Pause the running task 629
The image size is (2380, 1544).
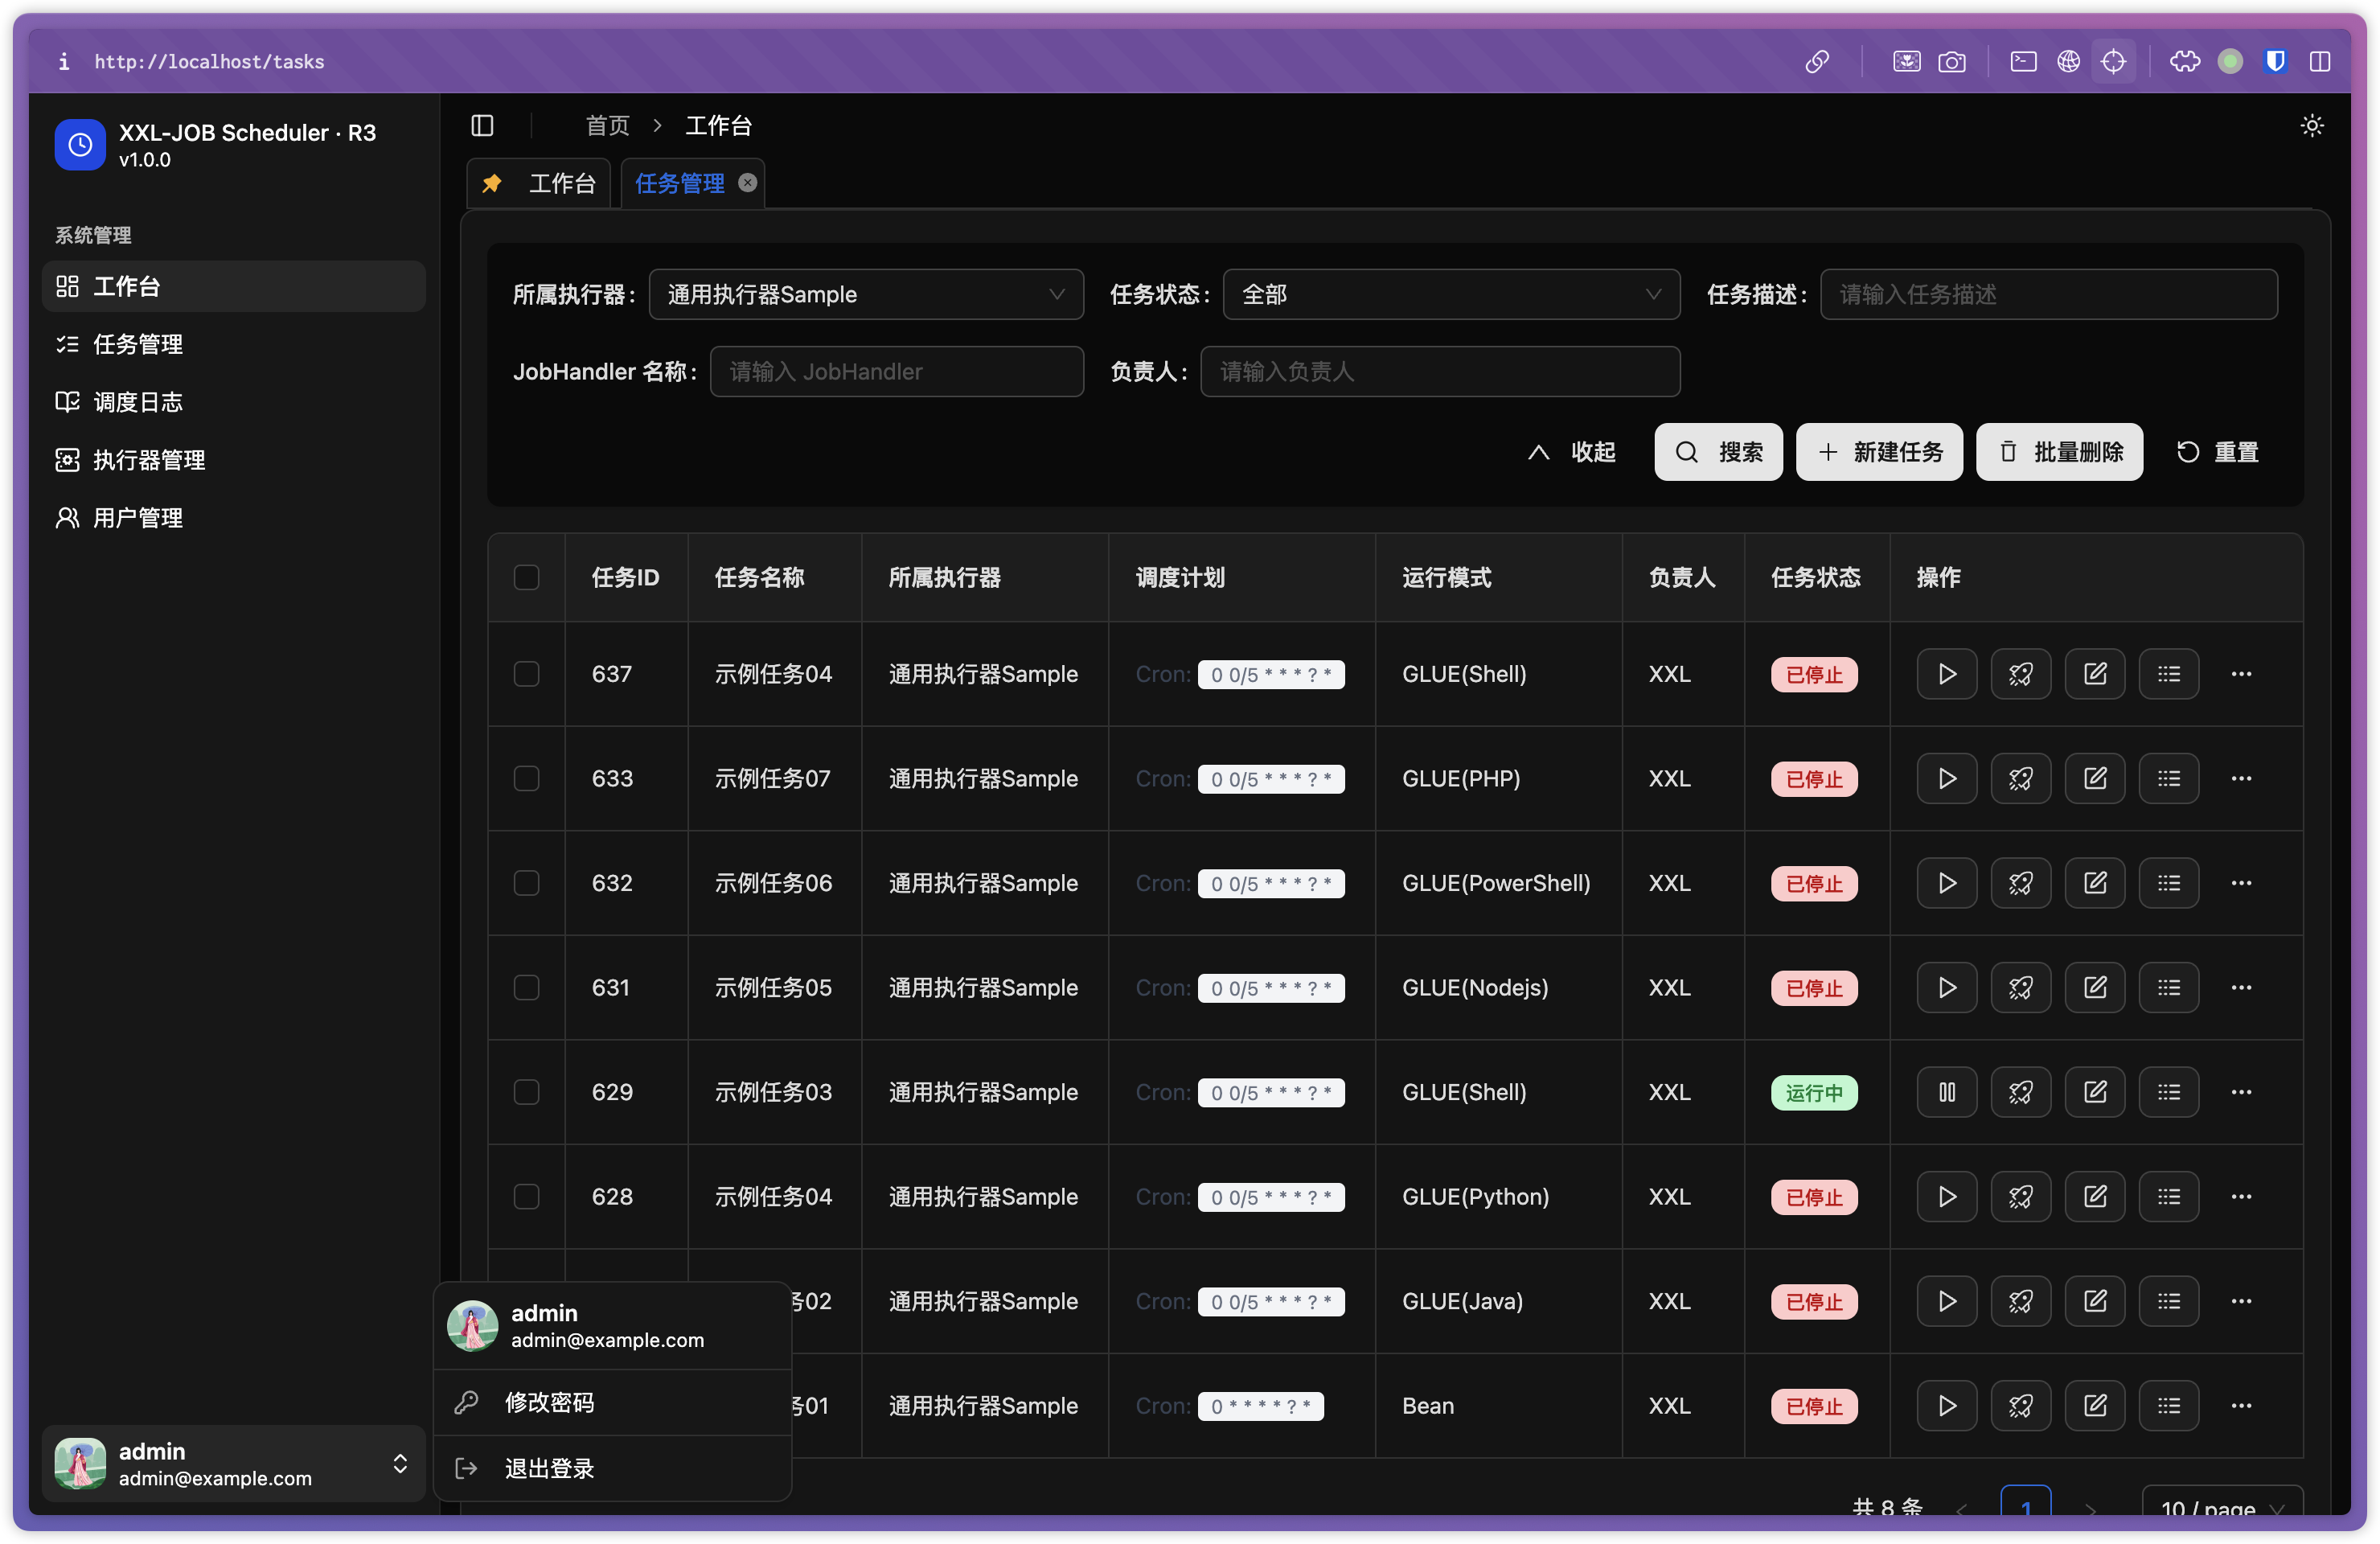(1946, 1092)
